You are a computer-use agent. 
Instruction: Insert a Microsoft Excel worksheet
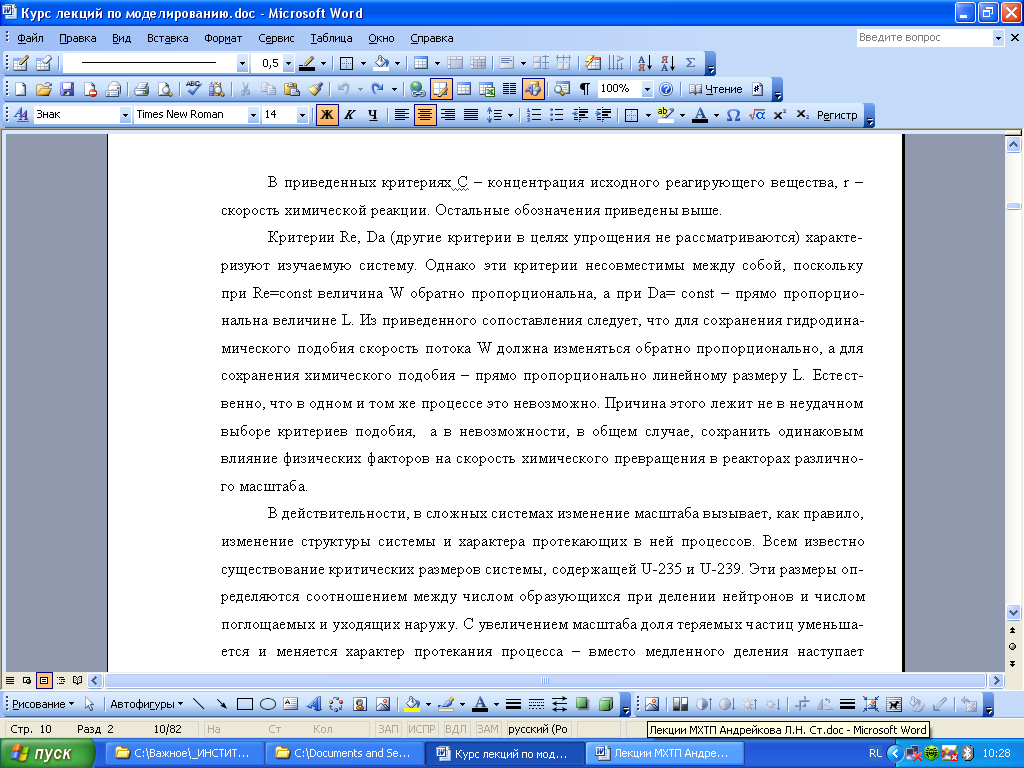pos(487,89)
